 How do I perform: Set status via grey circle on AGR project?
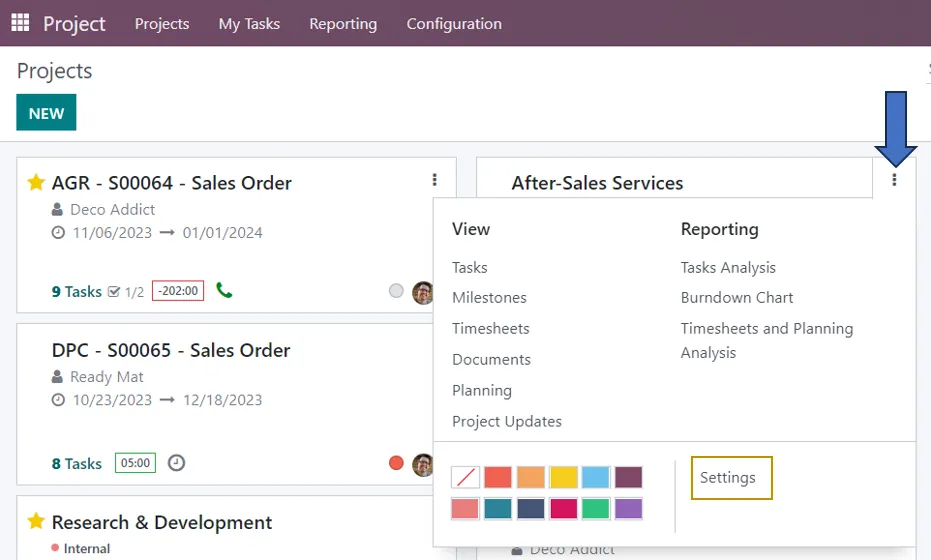[396, 290]
